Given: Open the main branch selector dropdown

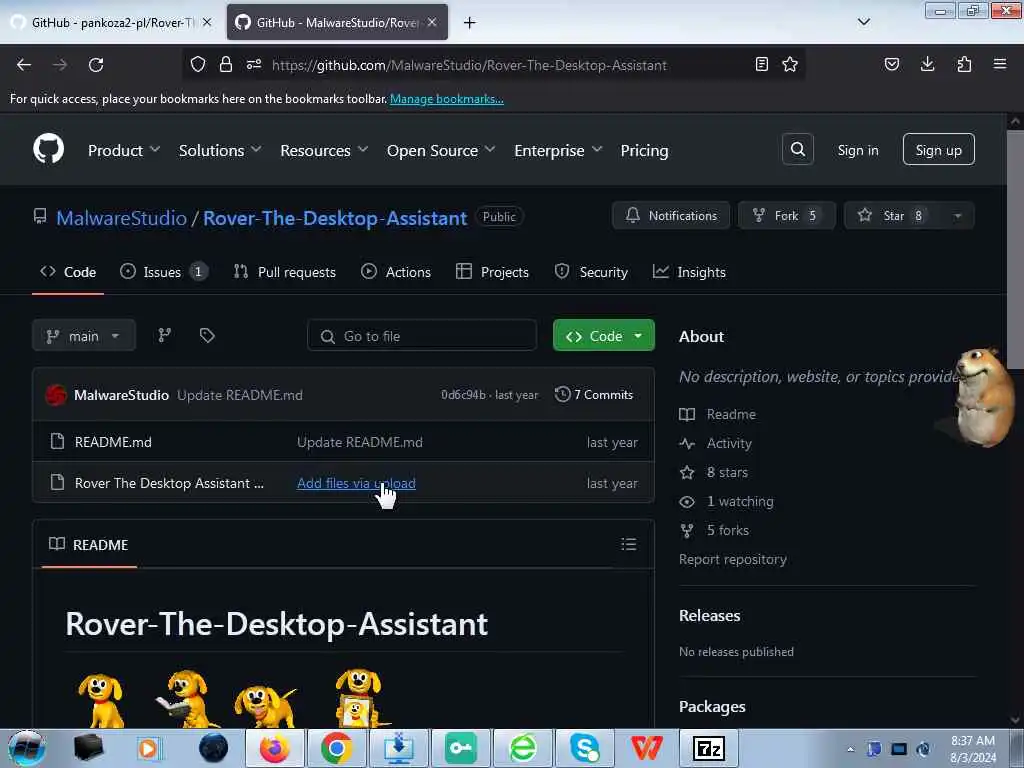Looking at the screenshot, I should (84, 336).
